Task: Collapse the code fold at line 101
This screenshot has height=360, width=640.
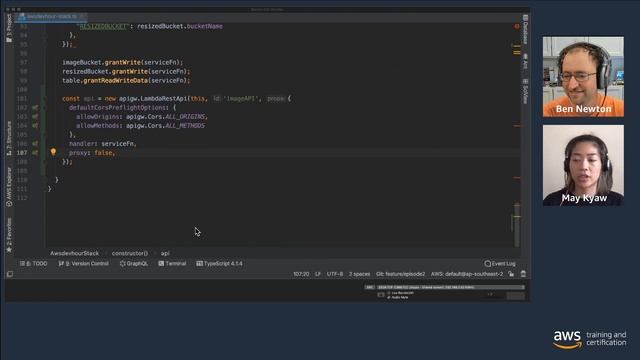Action: [x=44, y=99]
